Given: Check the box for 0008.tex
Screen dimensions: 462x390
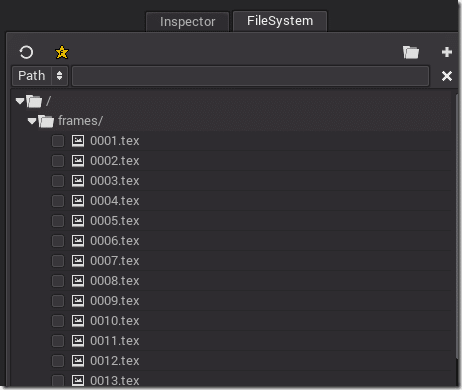Looking at the screenshot, I should point(58,281).
